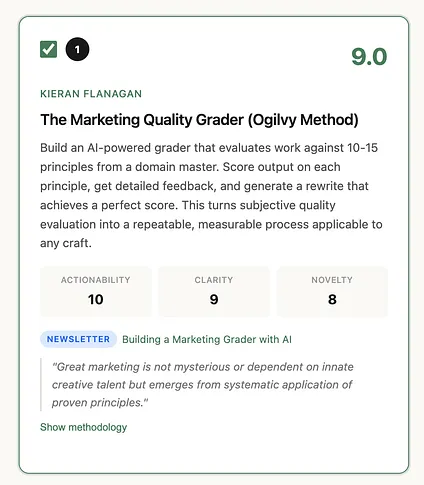Click the ACTIONABILITY heading label
The height and width of the screenshot is (485, 424).
[x=96, y=280]
